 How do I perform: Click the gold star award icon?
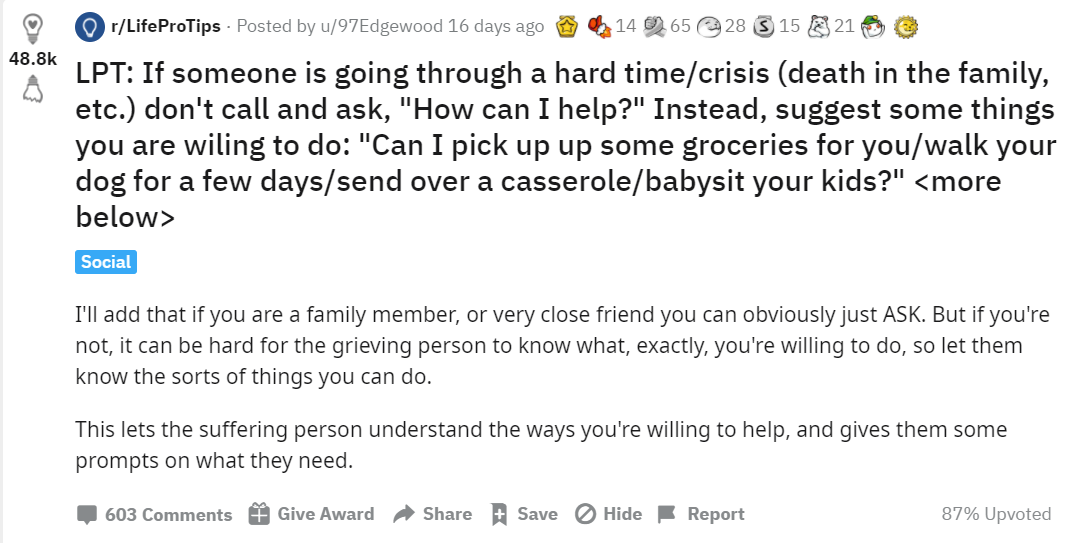(567, 27)
